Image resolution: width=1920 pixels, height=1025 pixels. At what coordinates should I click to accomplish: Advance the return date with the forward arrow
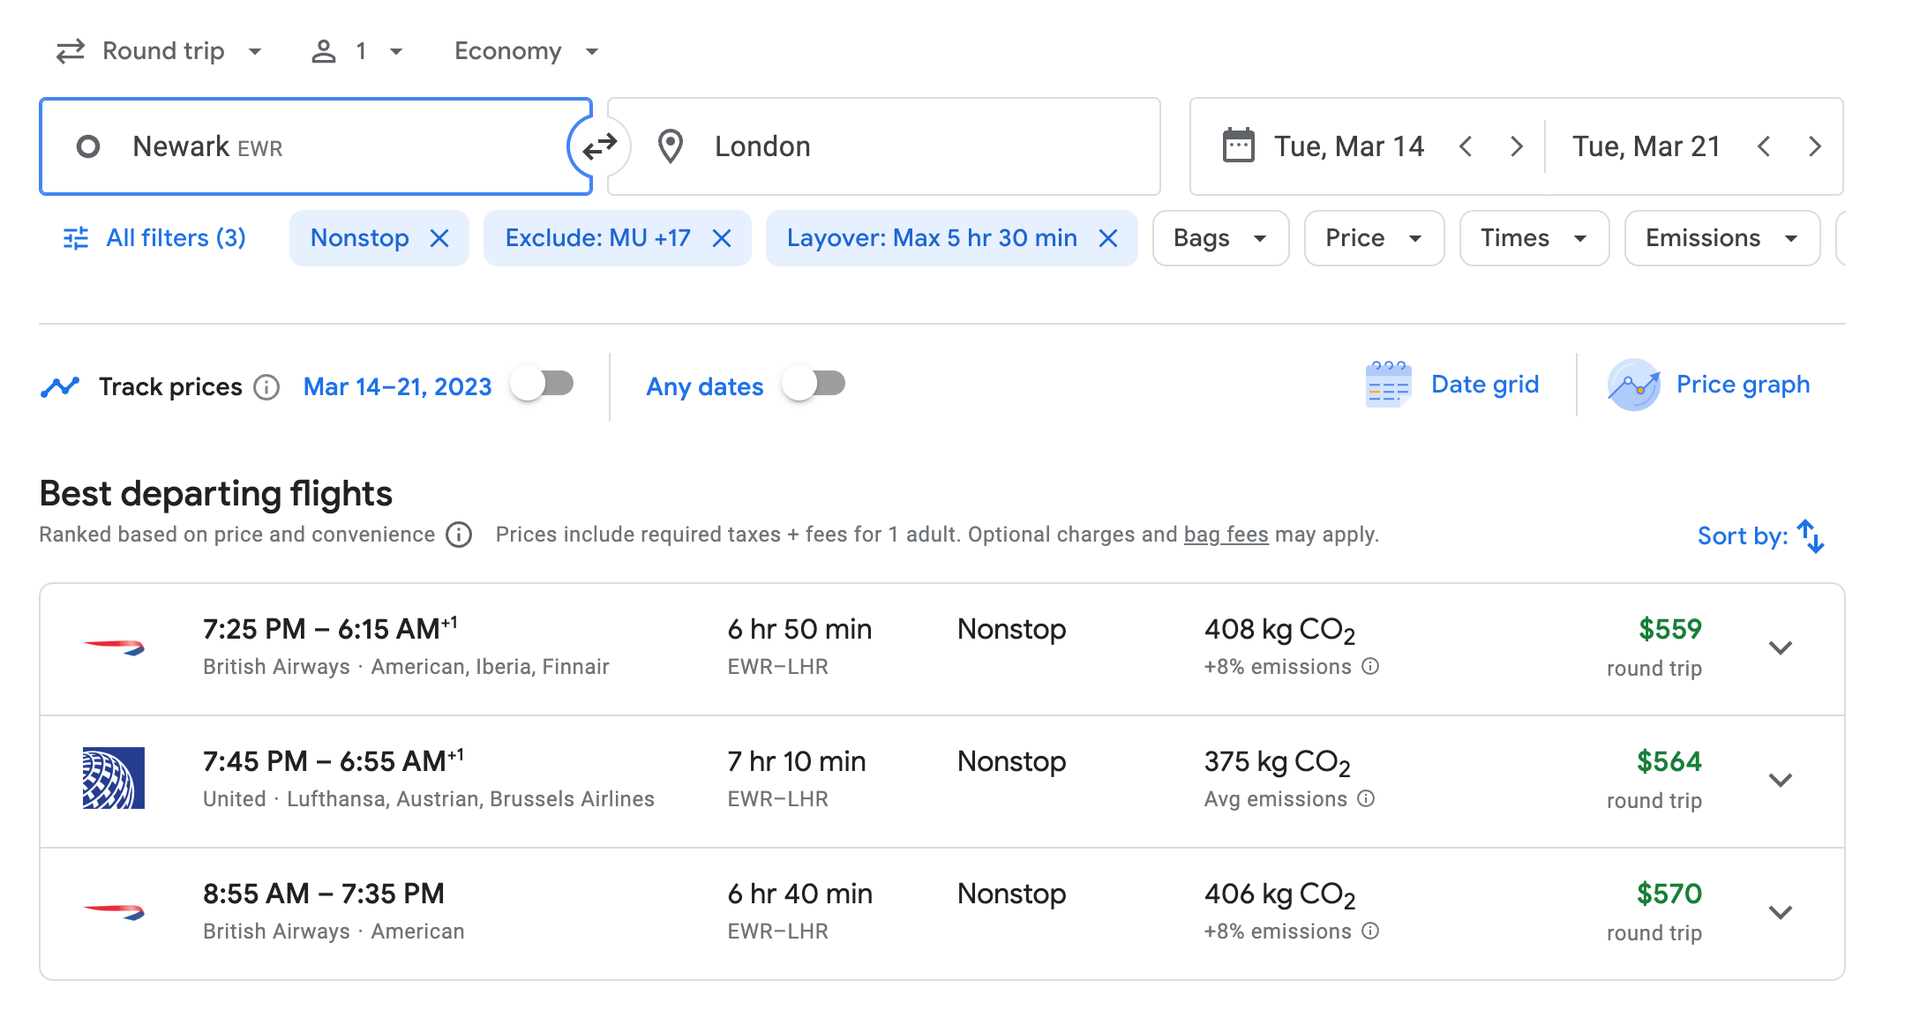point(1814,146)
